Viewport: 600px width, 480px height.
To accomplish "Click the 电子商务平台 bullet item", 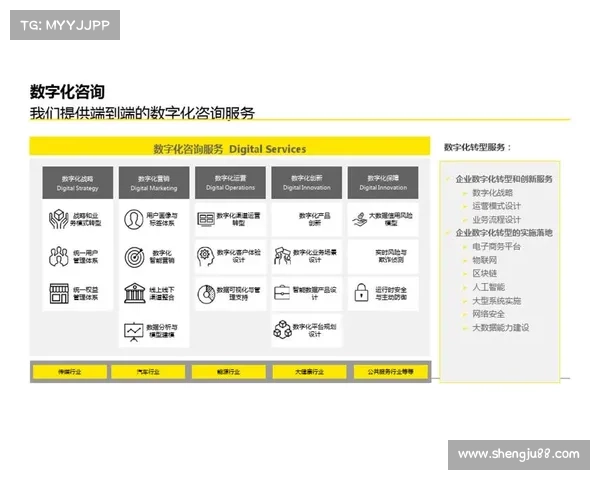I will pyautogui.click(x=496, y=247).
